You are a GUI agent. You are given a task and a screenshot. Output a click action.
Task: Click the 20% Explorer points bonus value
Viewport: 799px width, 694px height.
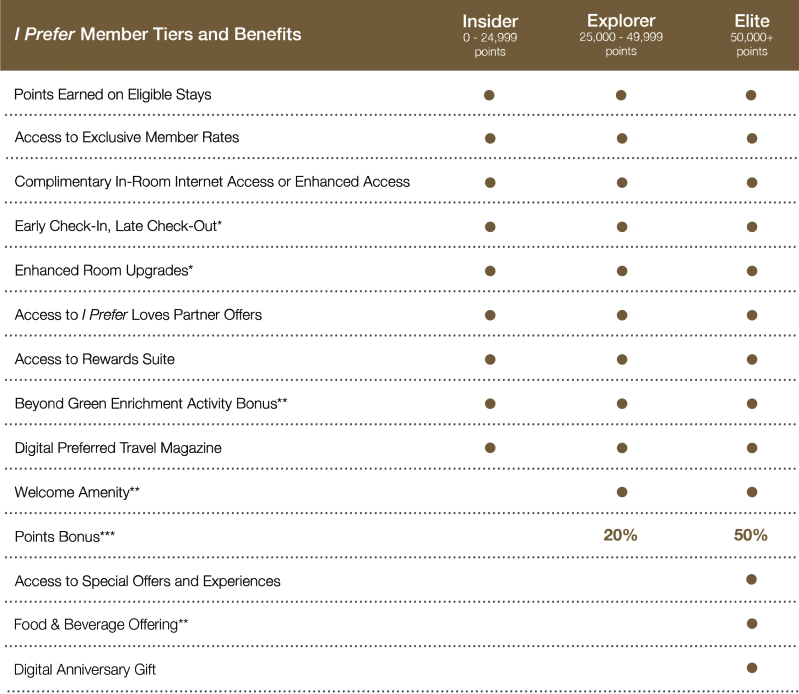[620, 535]
